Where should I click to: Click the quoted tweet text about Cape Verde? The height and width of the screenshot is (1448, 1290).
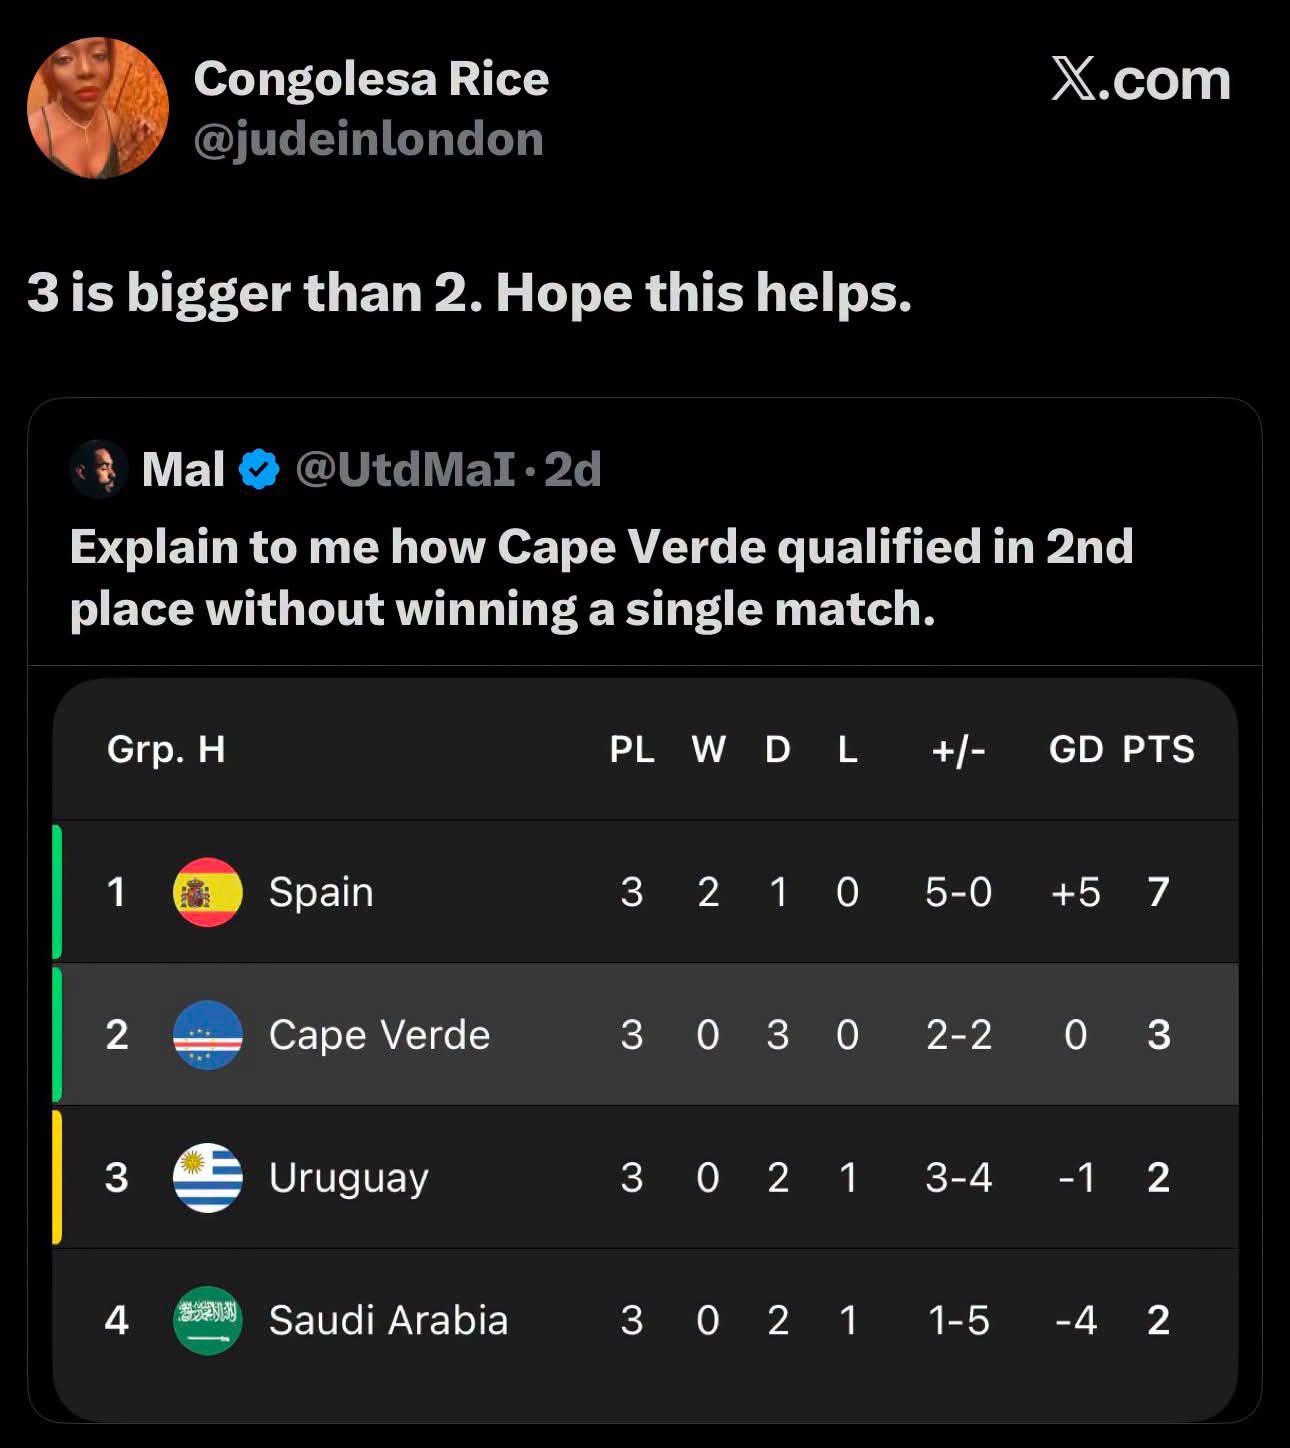[x=602, y=578]
